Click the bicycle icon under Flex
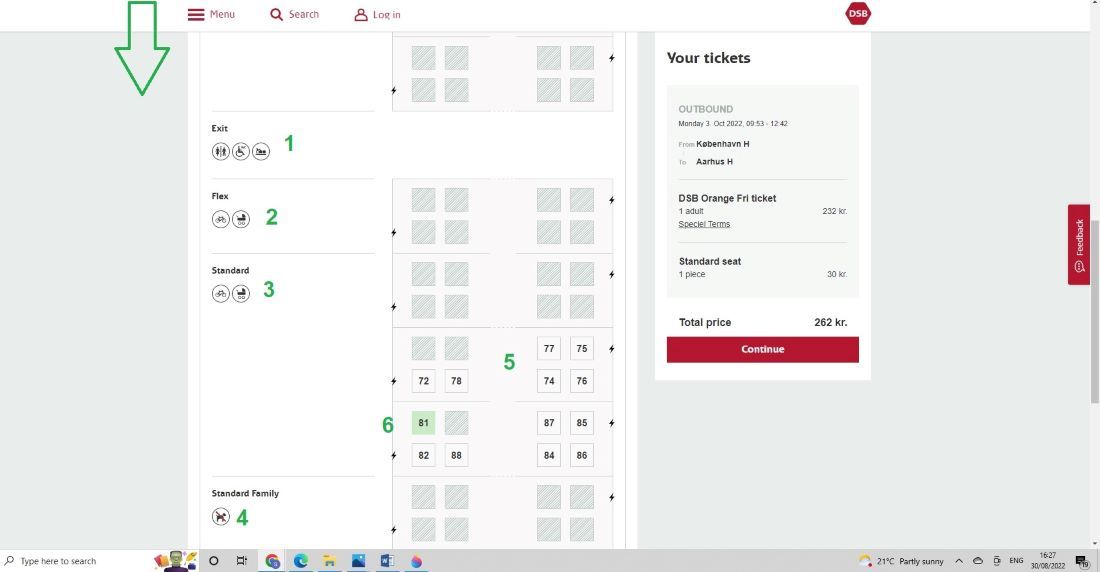This screenshot has width=1100, height=572. coord(221,219)
